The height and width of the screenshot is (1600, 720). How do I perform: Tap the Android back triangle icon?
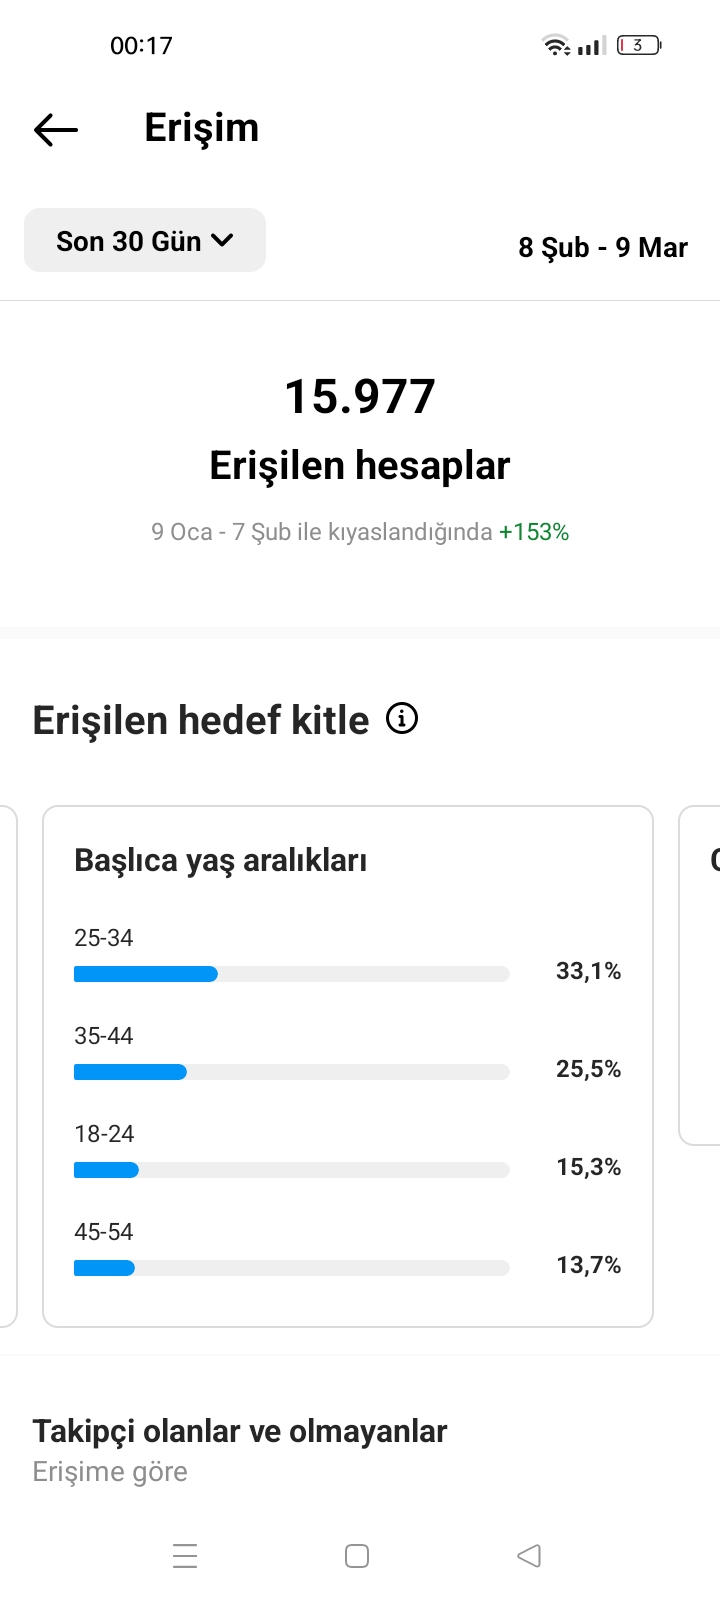(529, 1556)
